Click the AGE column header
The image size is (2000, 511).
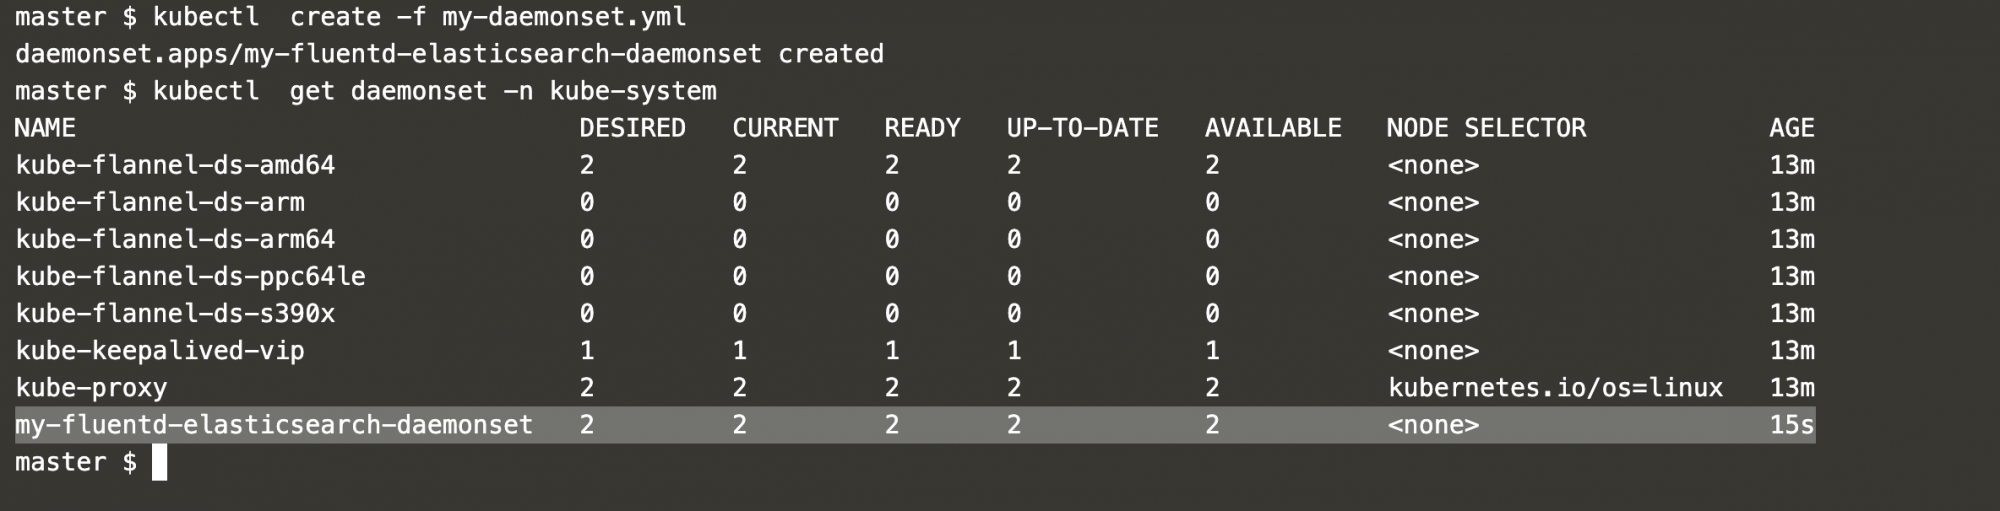(1792, 128)
